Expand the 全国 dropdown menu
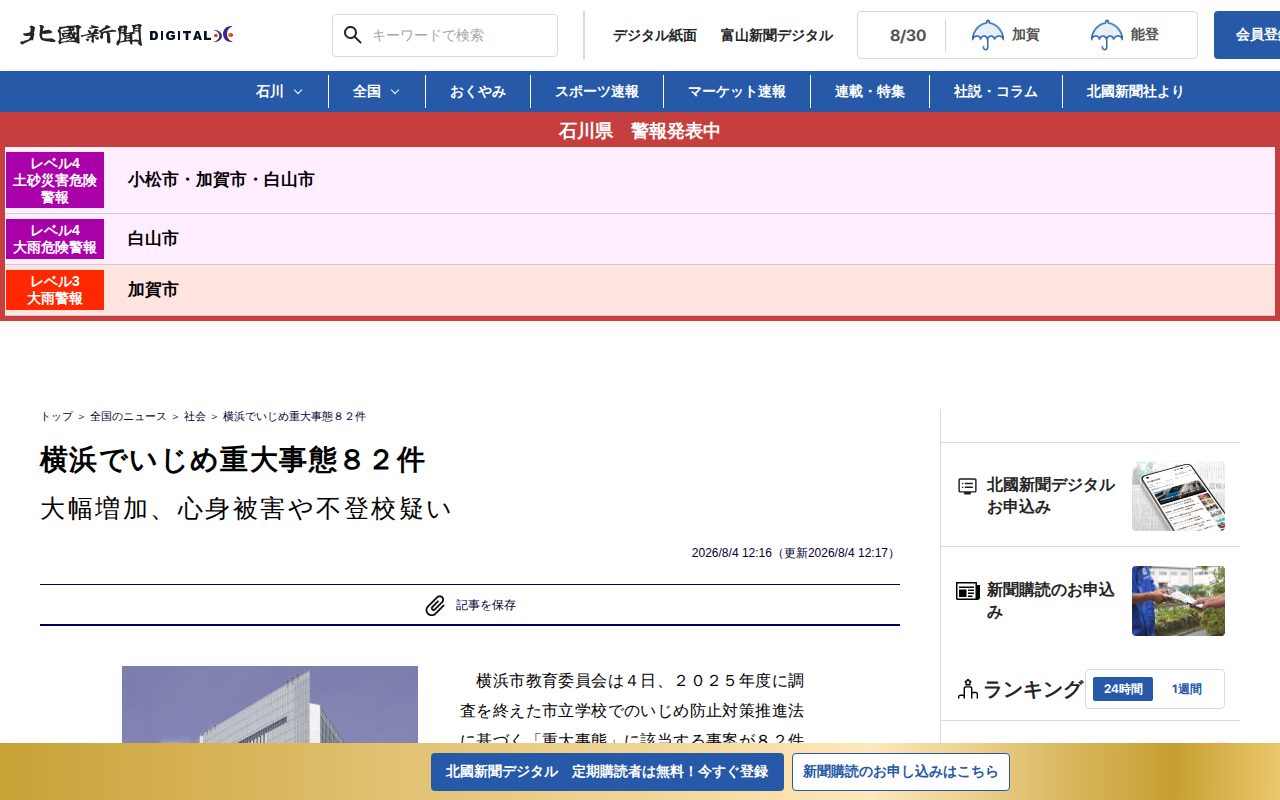This screenshot has width=1280, height=800. (377, 91)
